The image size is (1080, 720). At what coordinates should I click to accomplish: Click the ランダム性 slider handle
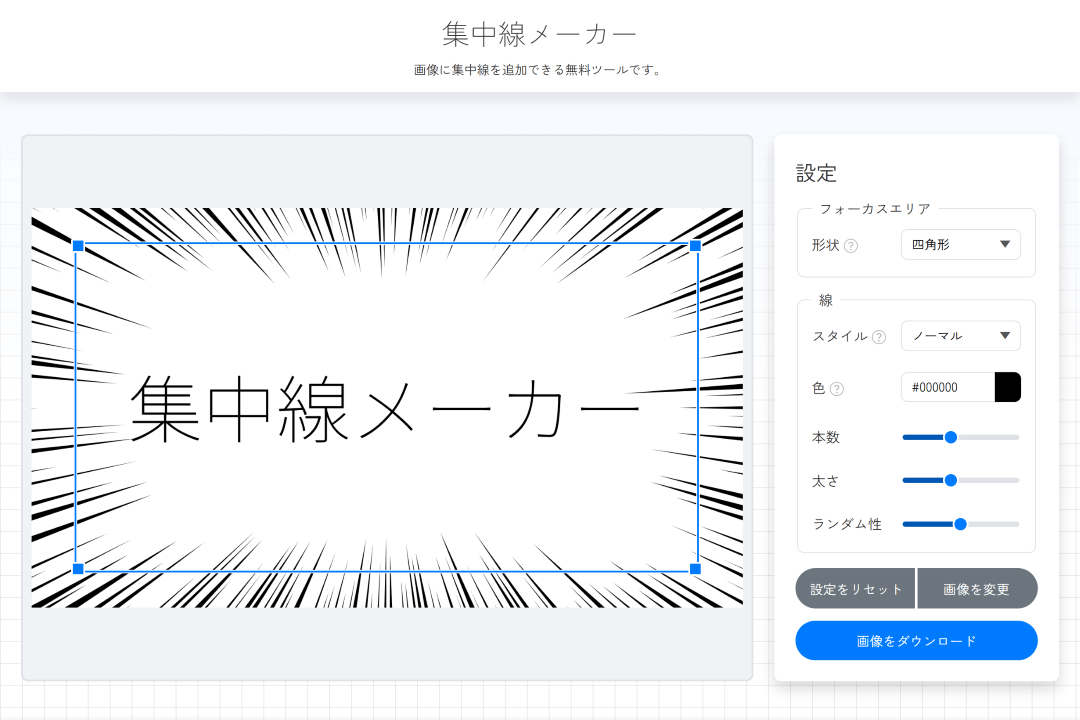click(960, 523)
